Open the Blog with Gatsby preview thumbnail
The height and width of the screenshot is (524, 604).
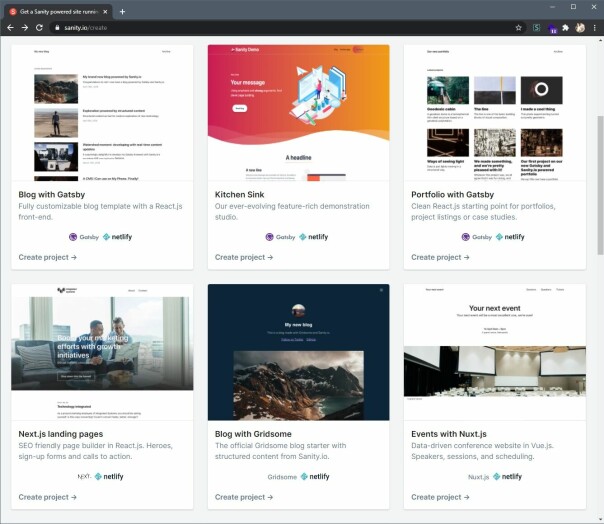click(102, 113)
